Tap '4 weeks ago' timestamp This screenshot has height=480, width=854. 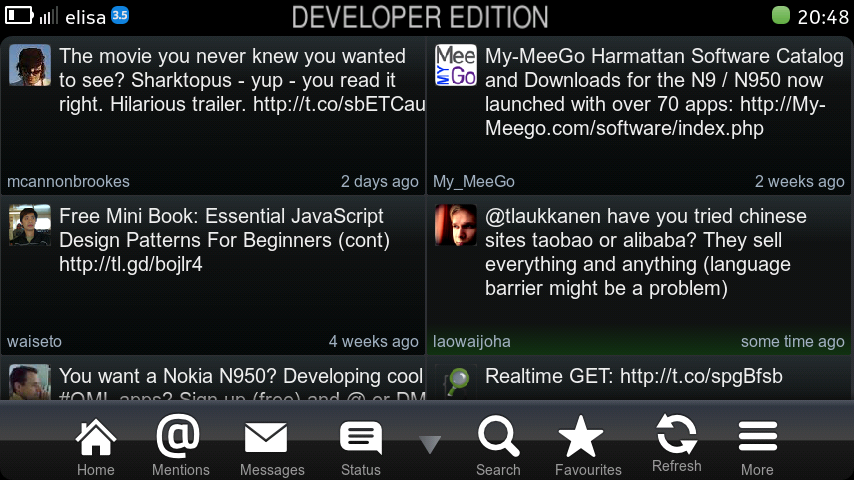click(374, 342)
